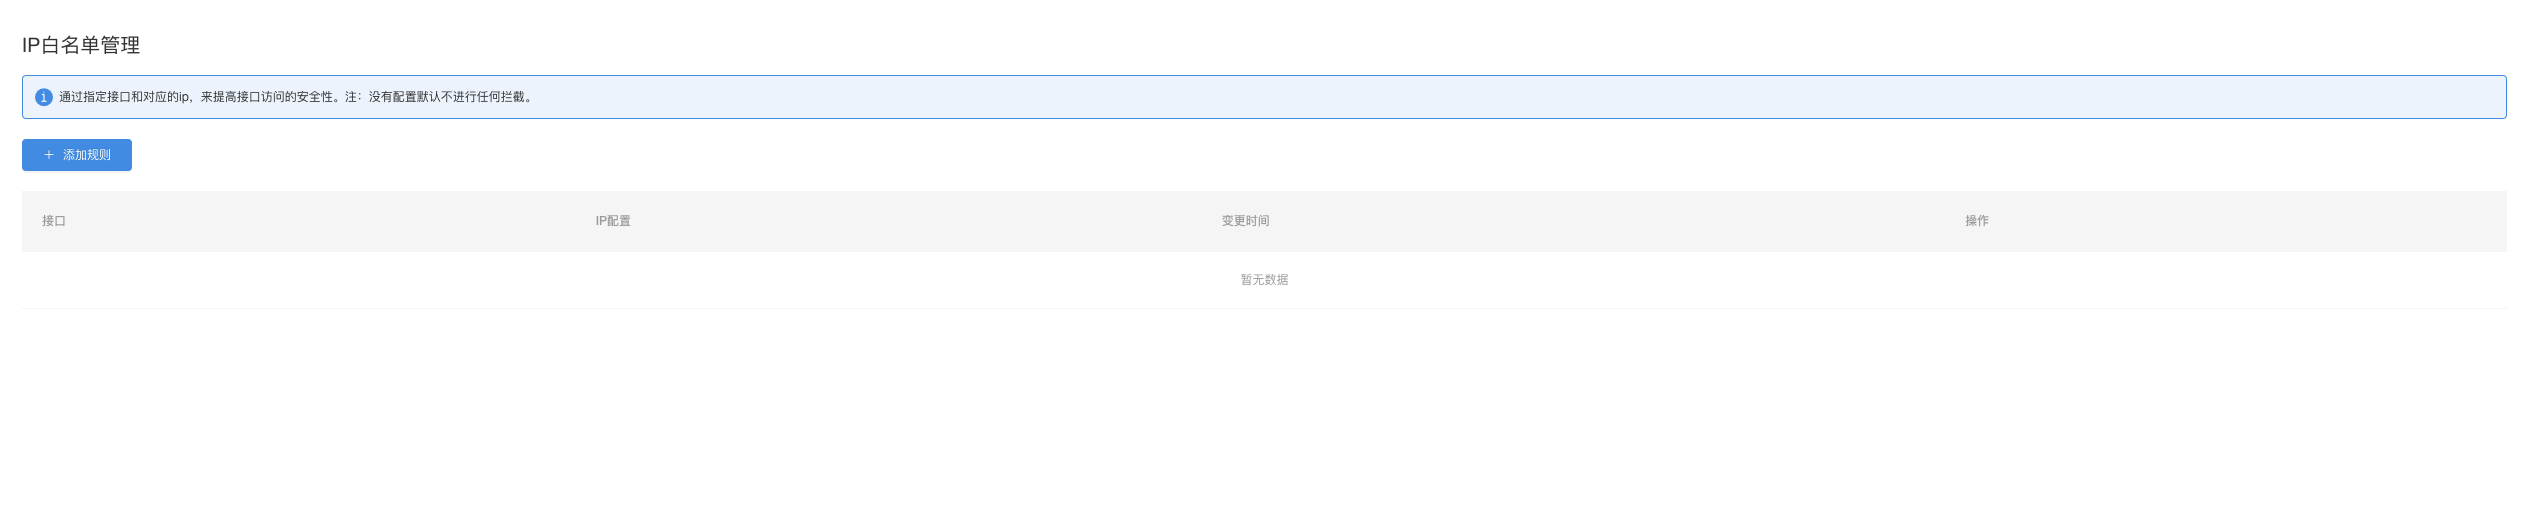This screenshot has height=512, width=2531.
Task: Click the phrase 来提高接口访问的安全性 in the alert
Action: point(266,97)
